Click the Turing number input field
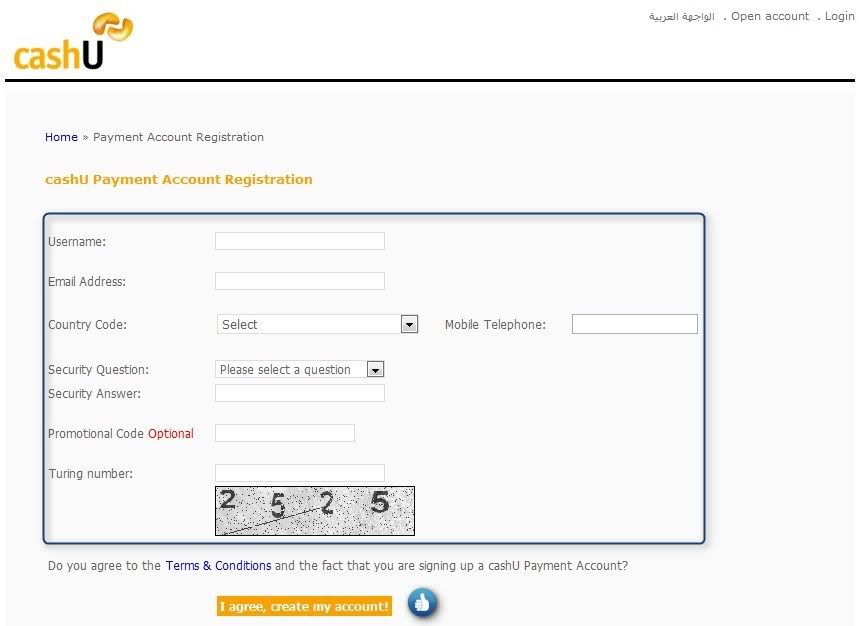 (x=300, y=473)
